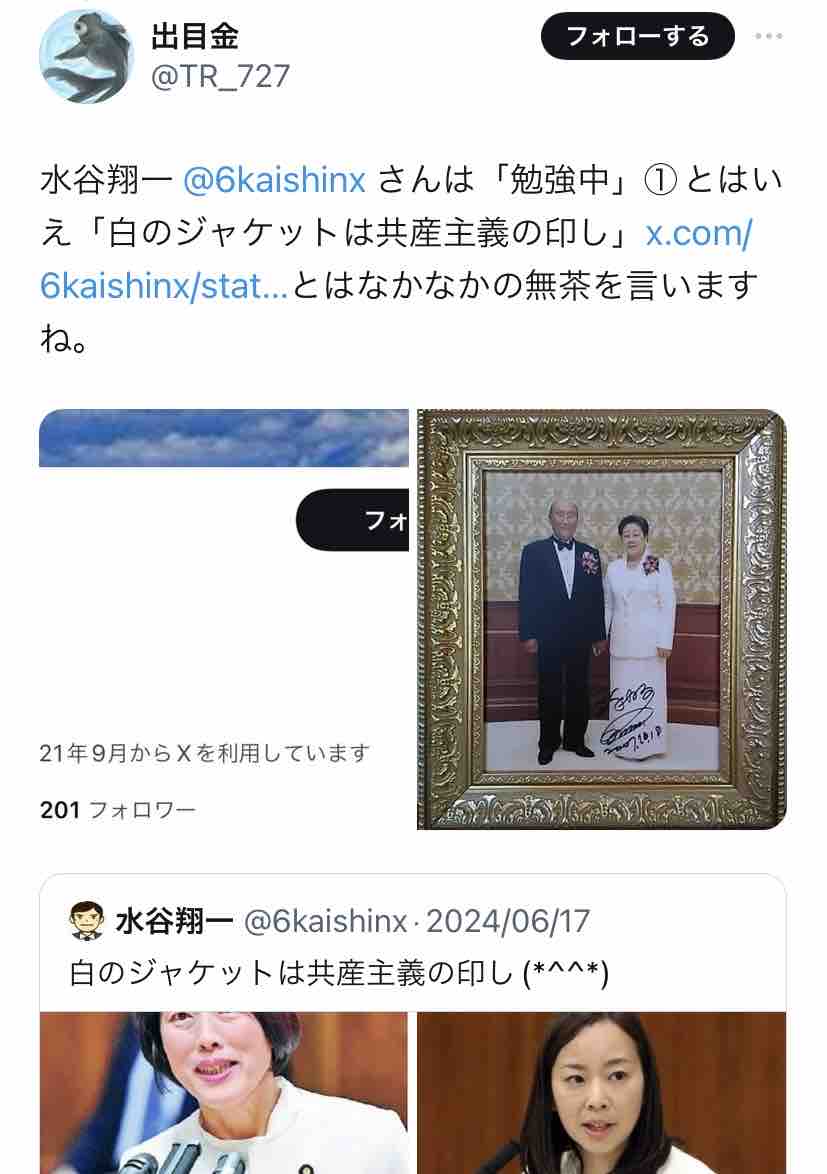
Task: Click the three-dot more options icon
Action: coord(769,36)
